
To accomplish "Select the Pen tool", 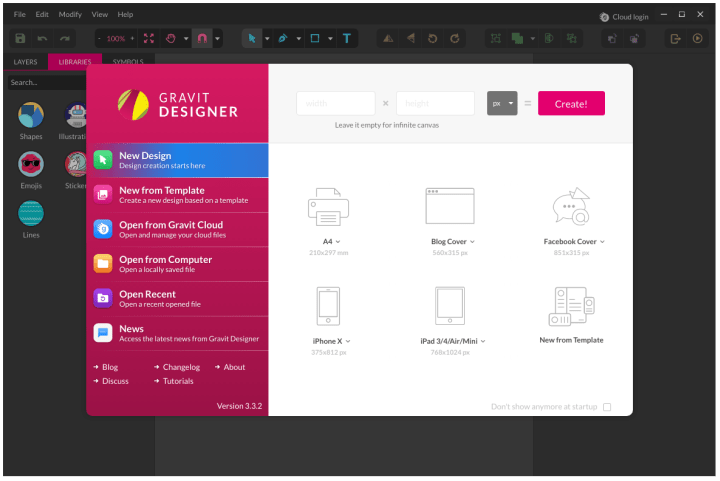I will [283, 39].
